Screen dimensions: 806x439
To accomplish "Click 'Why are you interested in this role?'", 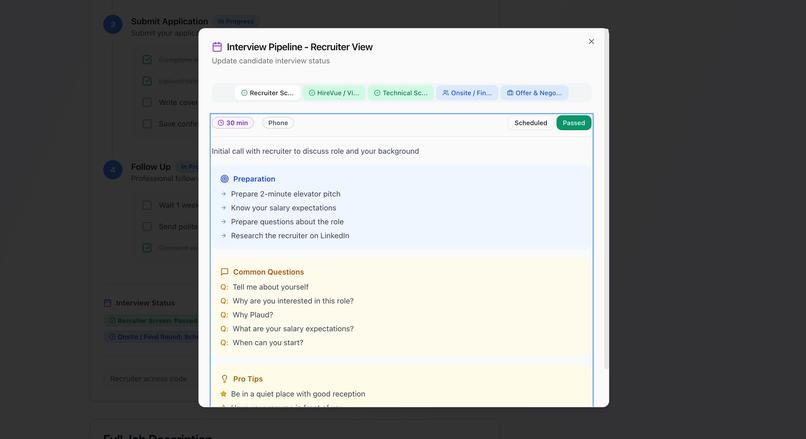I will pyautogui.click(x=293, y=301).
